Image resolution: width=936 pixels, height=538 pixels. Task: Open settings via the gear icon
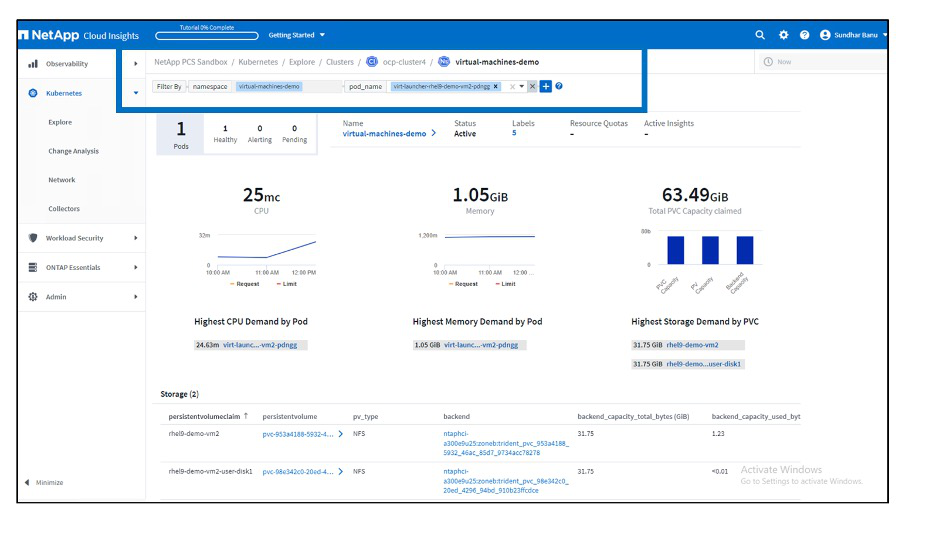coord(783,35)
